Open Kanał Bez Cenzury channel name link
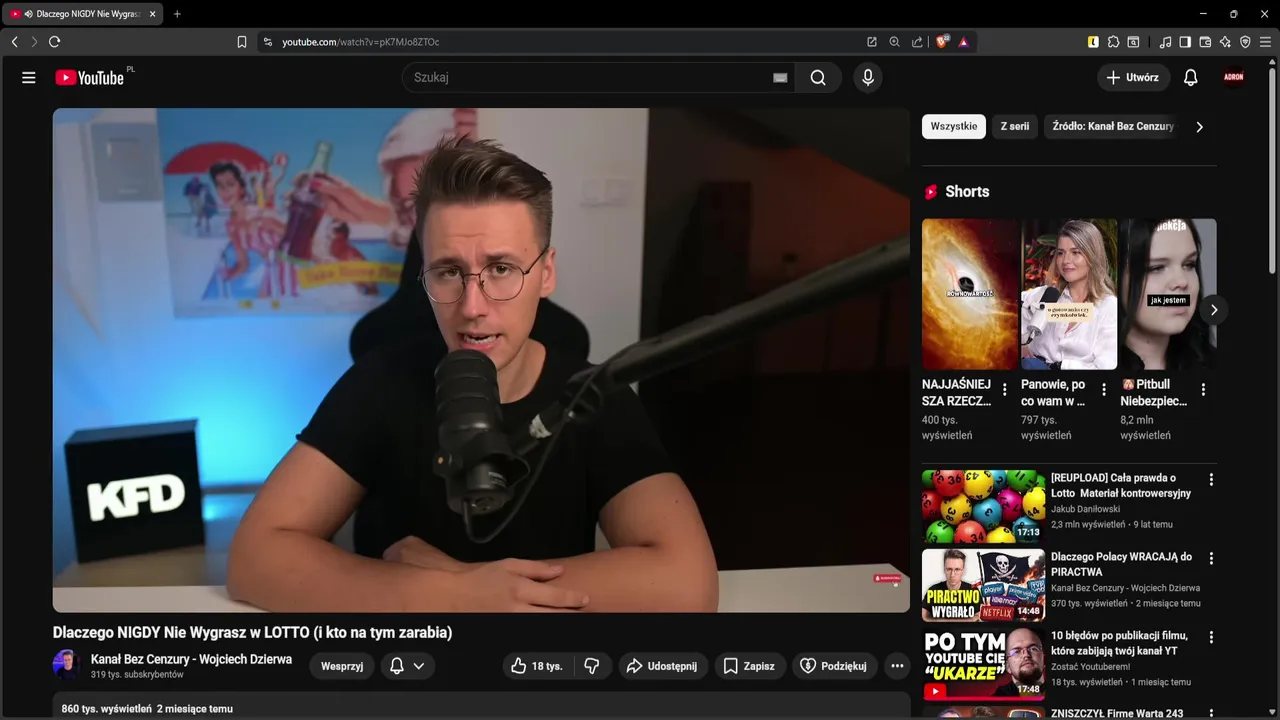Viewport: 1280px width, 720px height. (191, 659)
